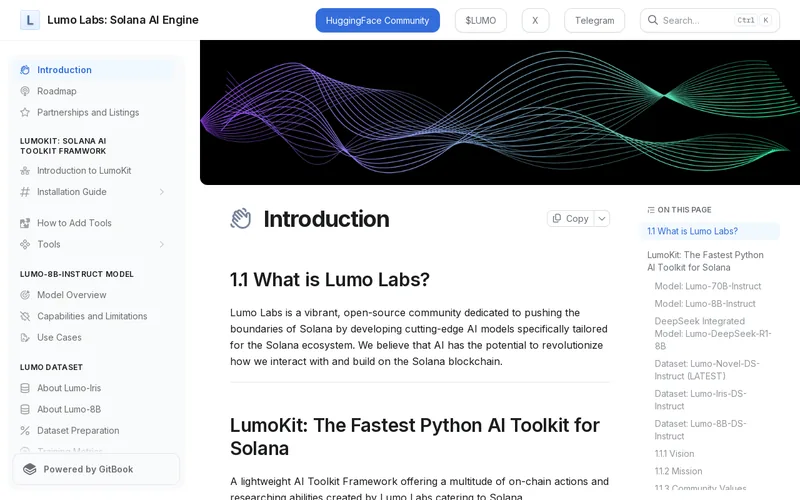Focus the Search input field
Viewport: 800px width, 500px height.
click(x=710, y=20)
